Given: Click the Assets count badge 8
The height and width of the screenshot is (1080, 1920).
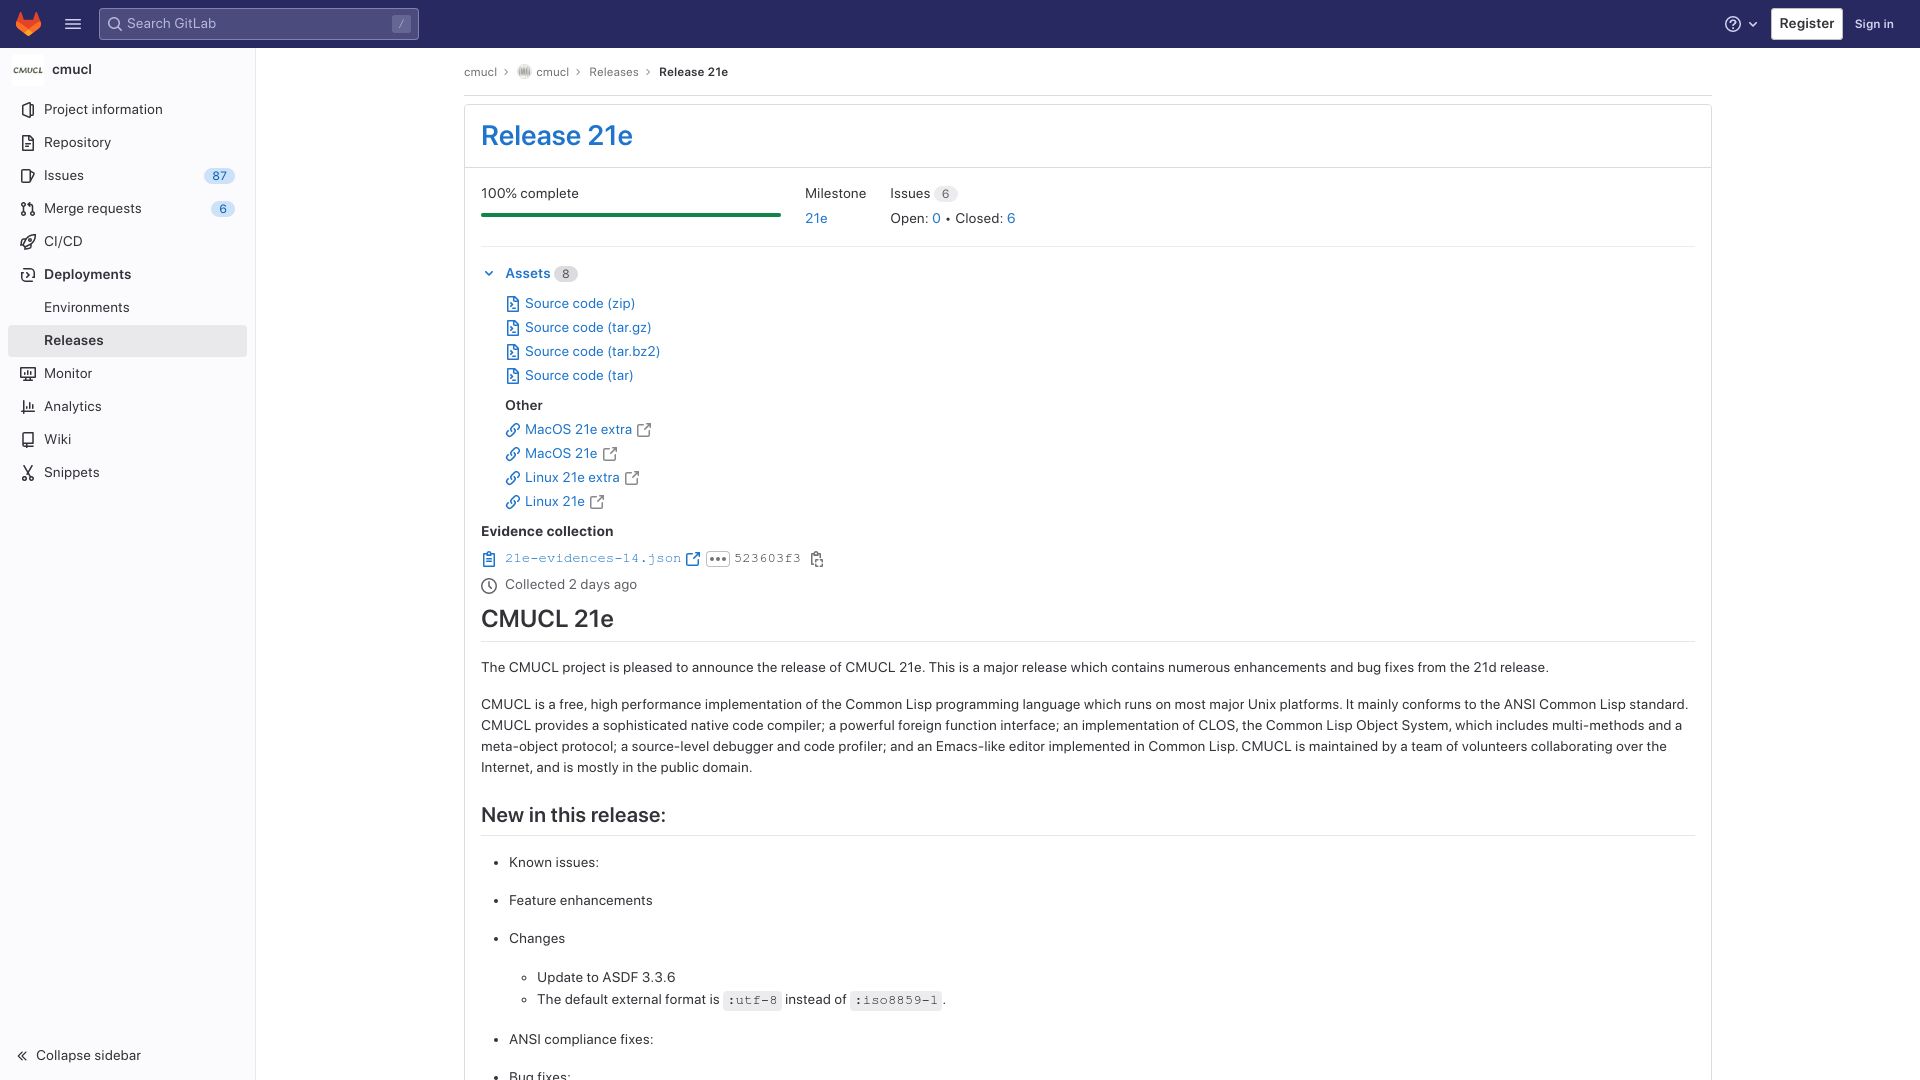Looking at the screenshot, I should (x=566, y=274).
